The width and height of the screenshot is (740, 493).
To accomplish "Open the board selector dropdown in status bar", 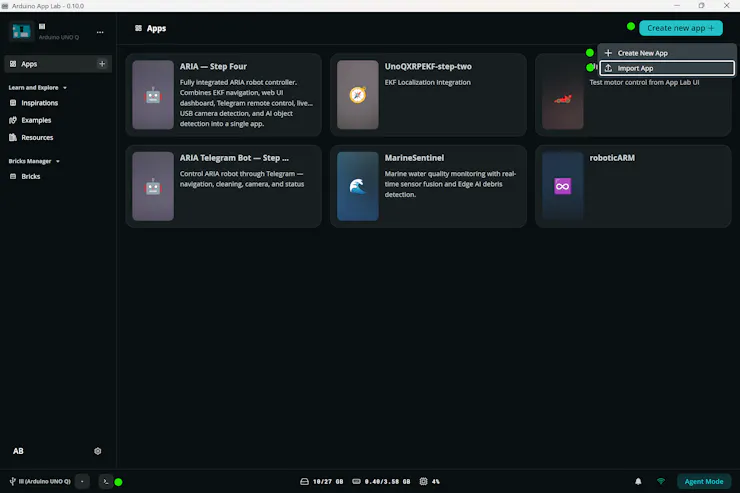I will [x=82, y=481].
